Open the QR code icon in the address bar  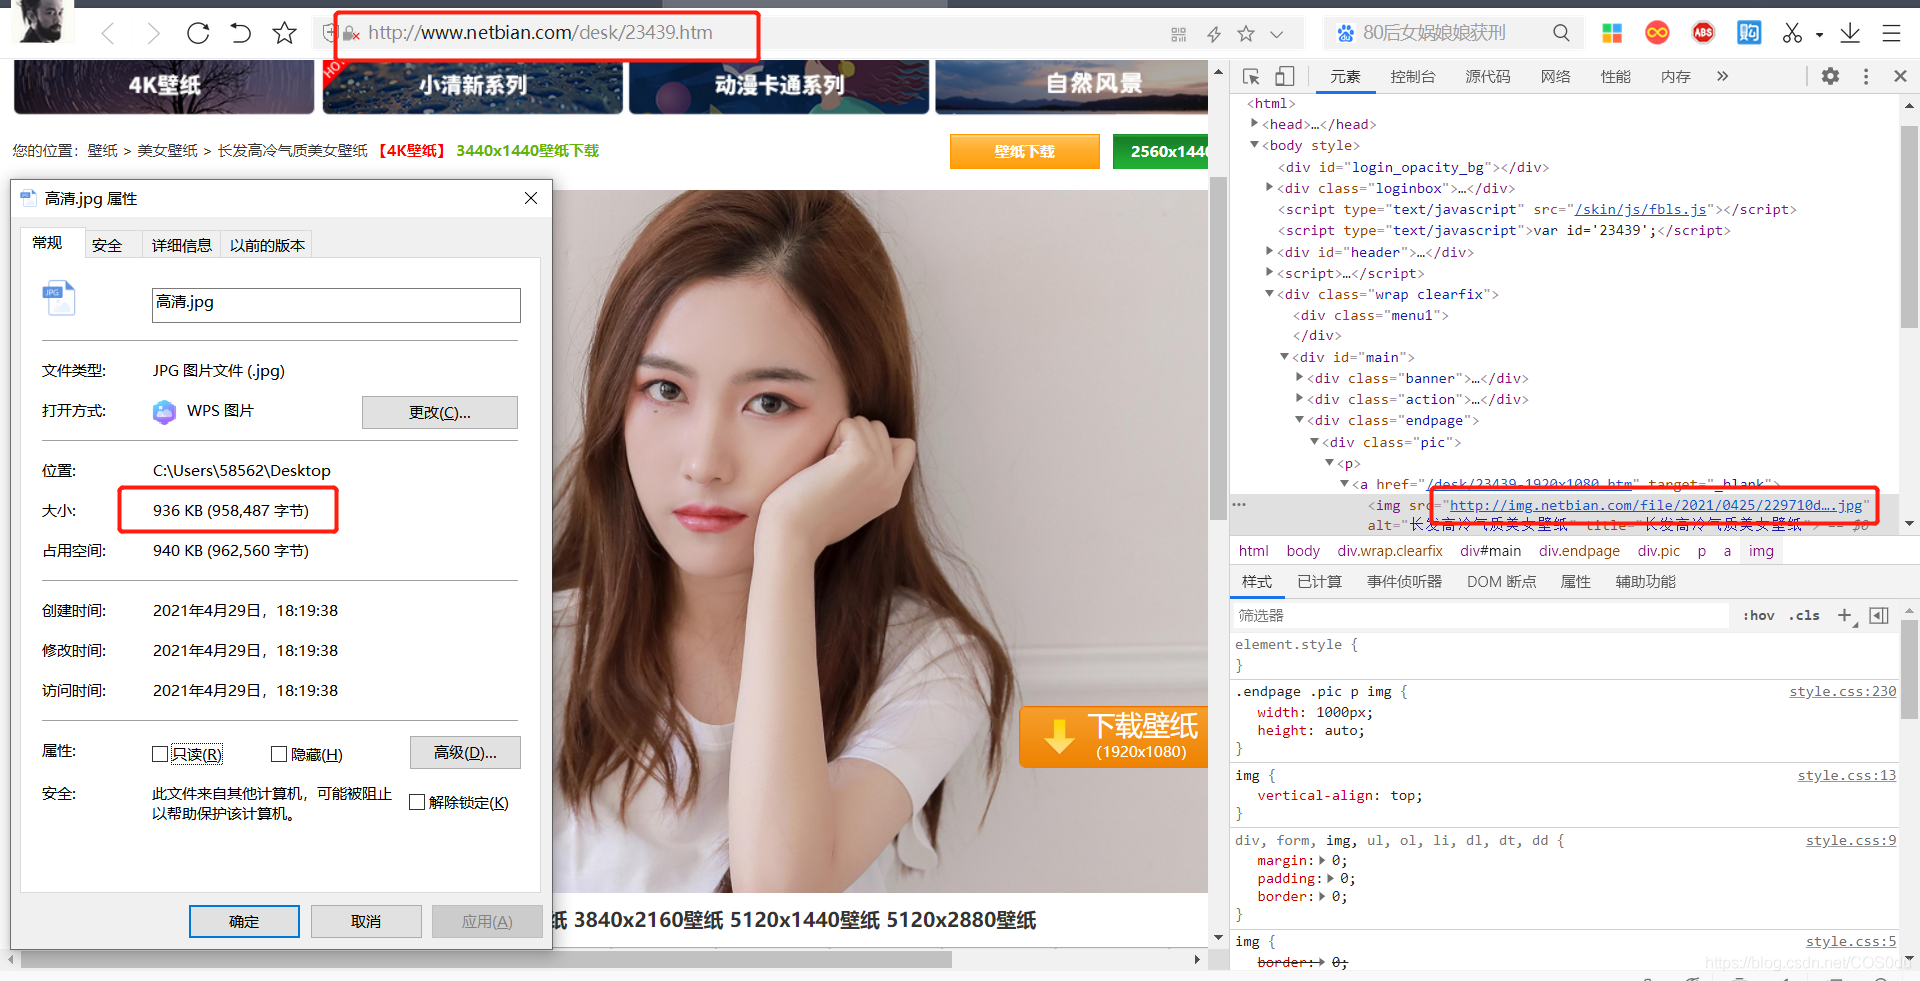pos(1179,34)
